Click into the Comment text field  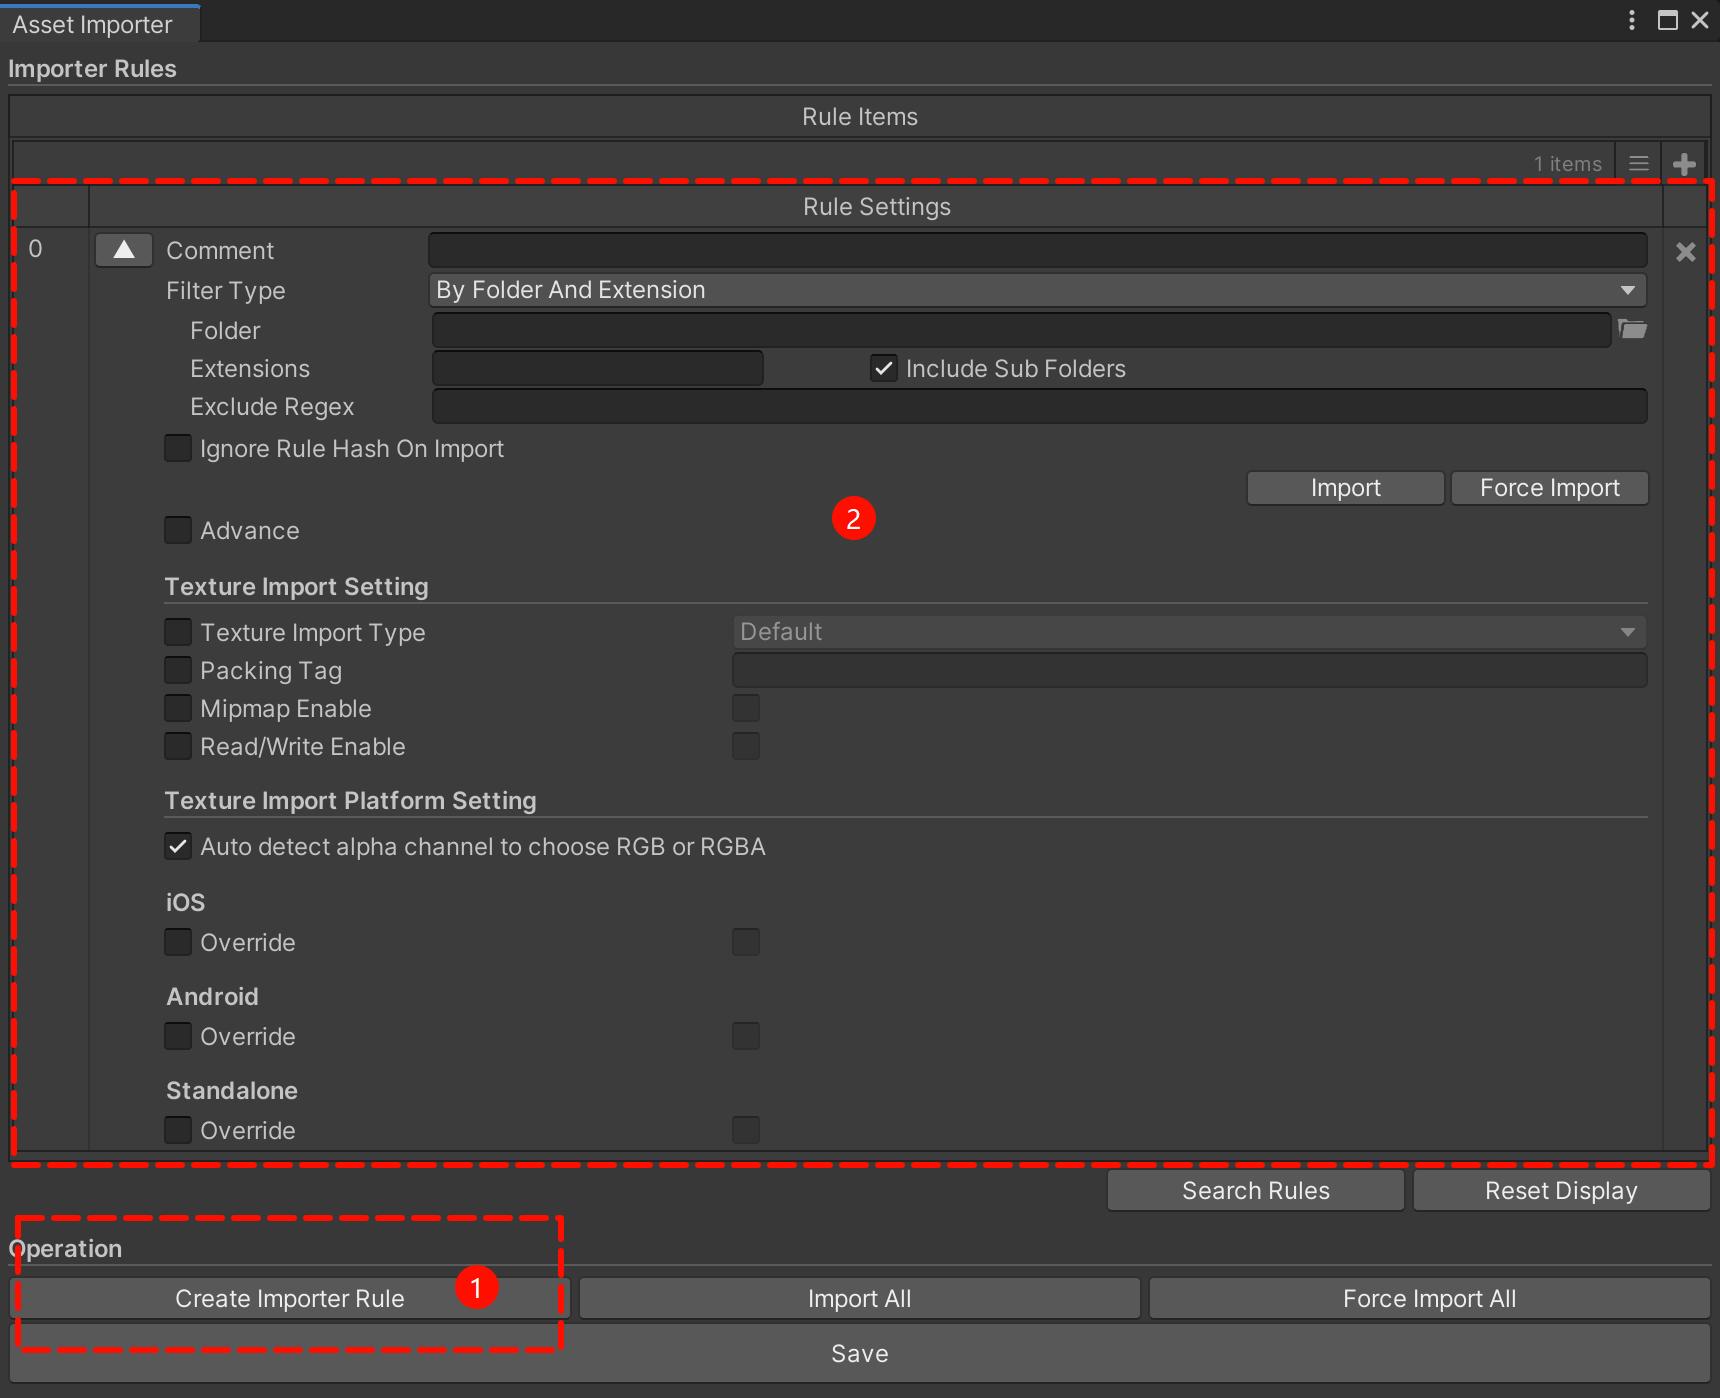(1037, 250)
